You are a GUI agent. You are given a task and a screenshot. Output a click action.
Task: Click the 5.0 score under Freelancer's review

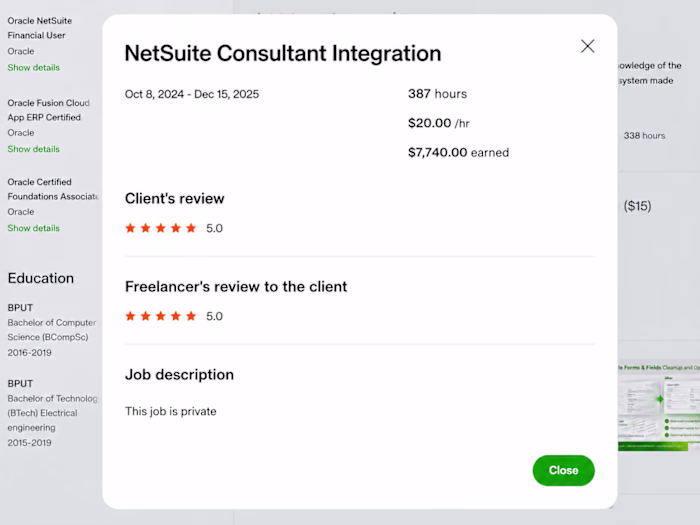click(x=214, y=316)
